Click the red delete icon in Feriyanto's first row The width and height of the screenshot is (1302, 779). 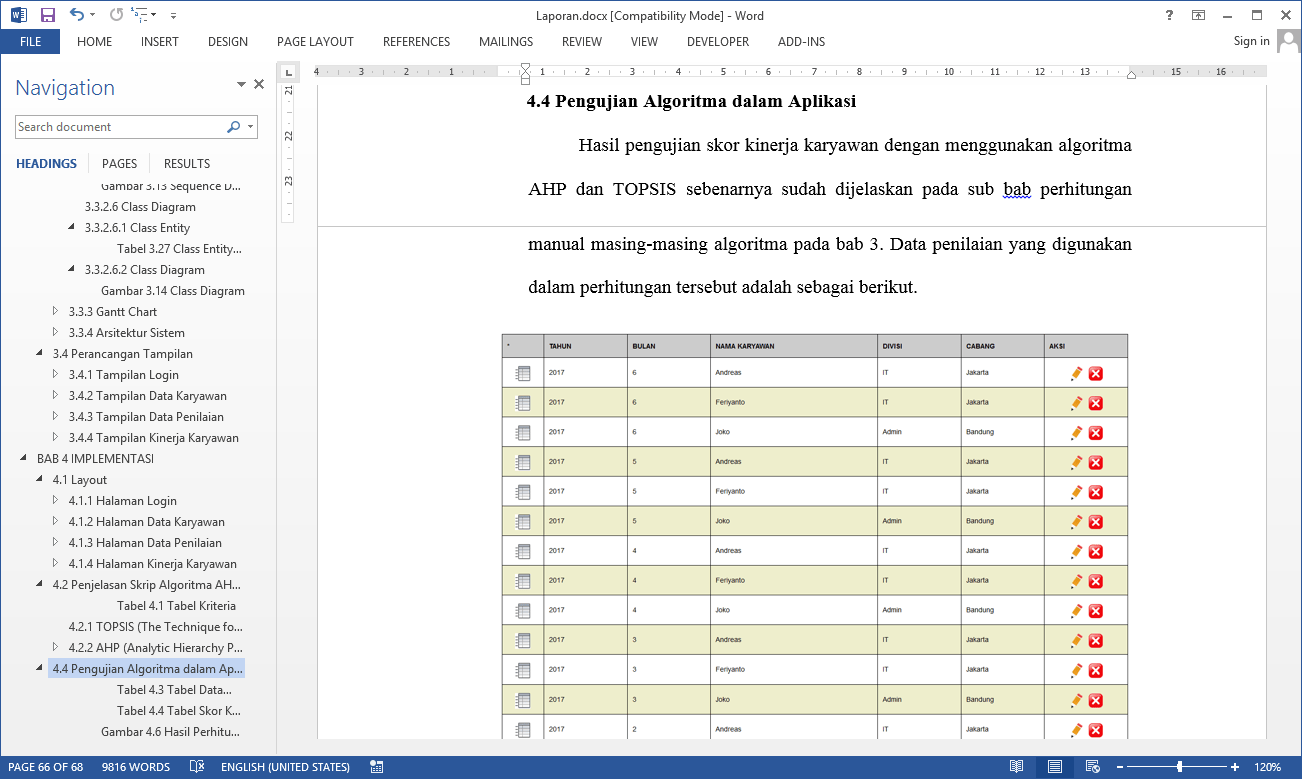click(1095, 403)
